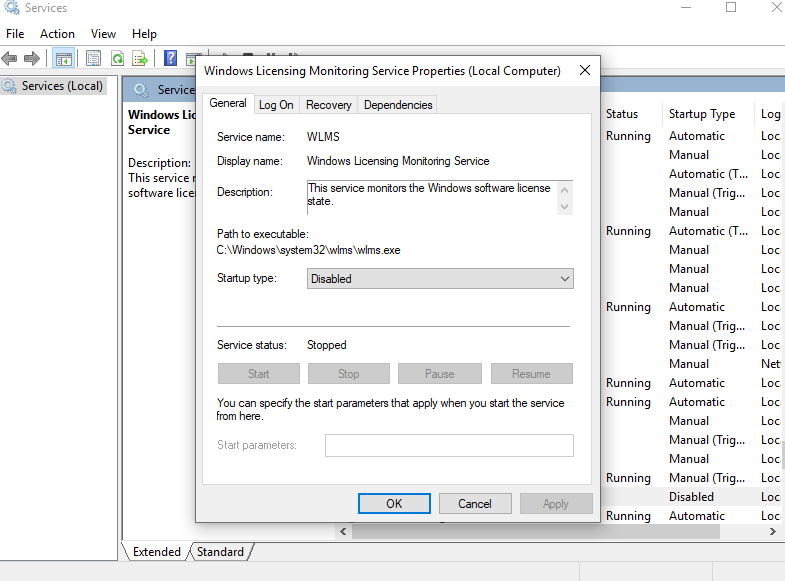Viewport: 785px width, 581px height.
Task: Open the Dependencies tab
Action: click(398, 105)
